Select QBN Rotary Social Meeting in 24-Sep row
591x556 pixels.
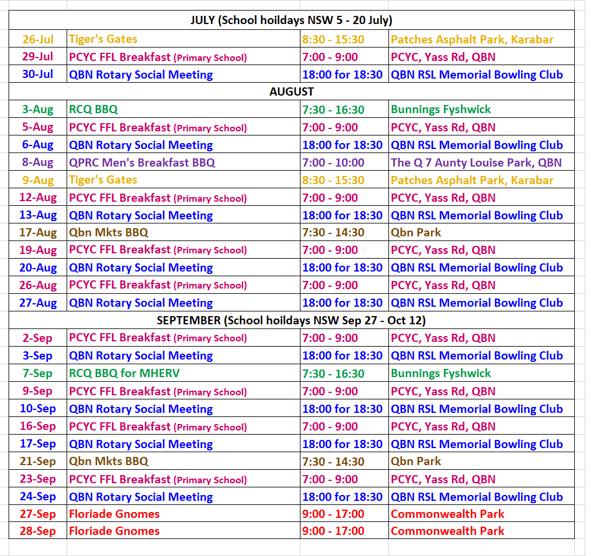click(x=184, y=496)
